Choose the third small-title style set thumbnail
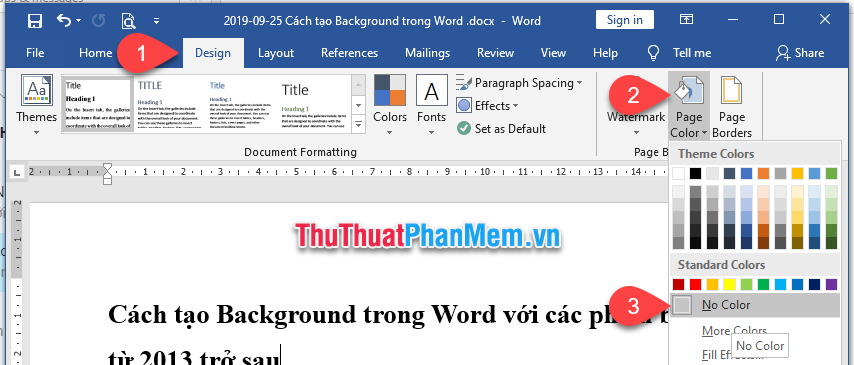854x365 pixels. [242, 105]
